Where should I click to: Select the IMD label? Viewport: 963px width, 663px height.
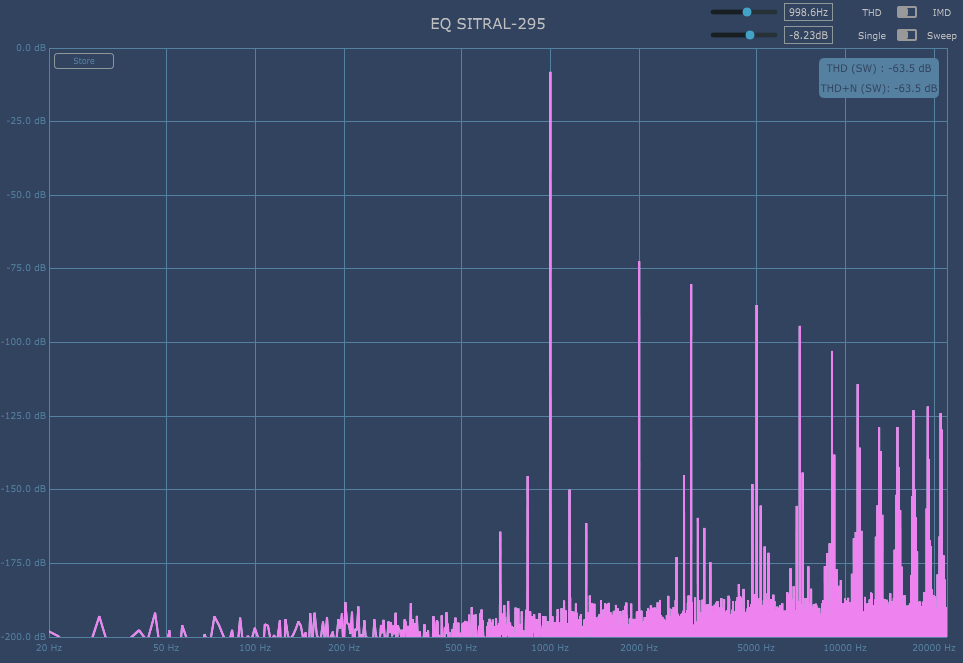coord(941,12)
